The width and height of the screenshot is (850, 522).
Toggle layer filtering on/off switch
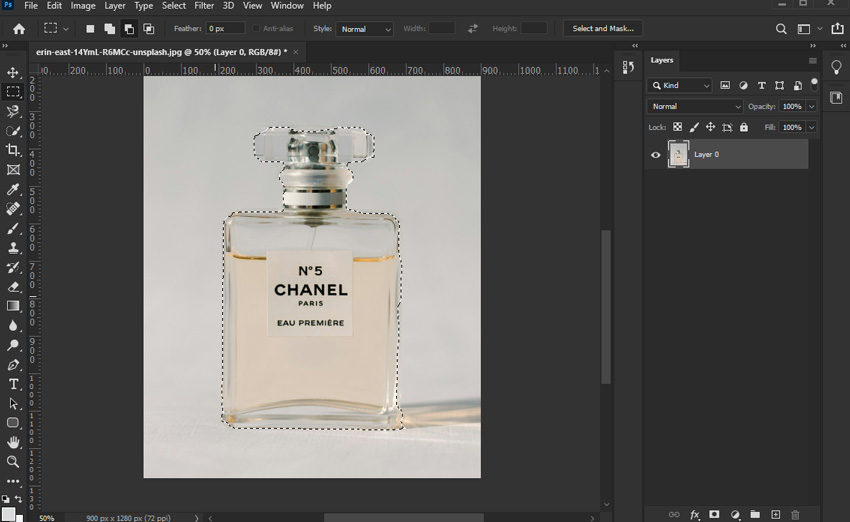814,85
